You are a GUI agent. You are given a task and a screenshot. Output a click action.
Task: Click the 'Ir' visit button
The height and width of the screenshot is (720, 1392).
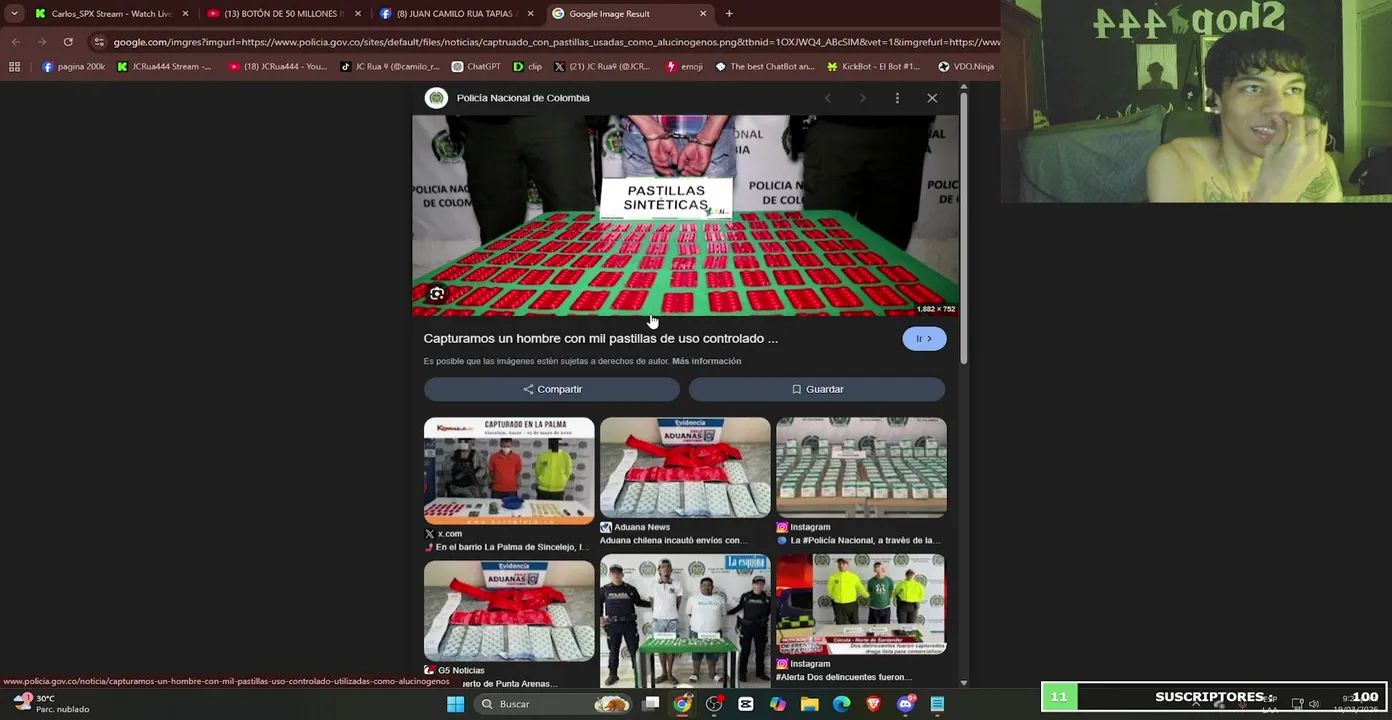tap(924, 339)
